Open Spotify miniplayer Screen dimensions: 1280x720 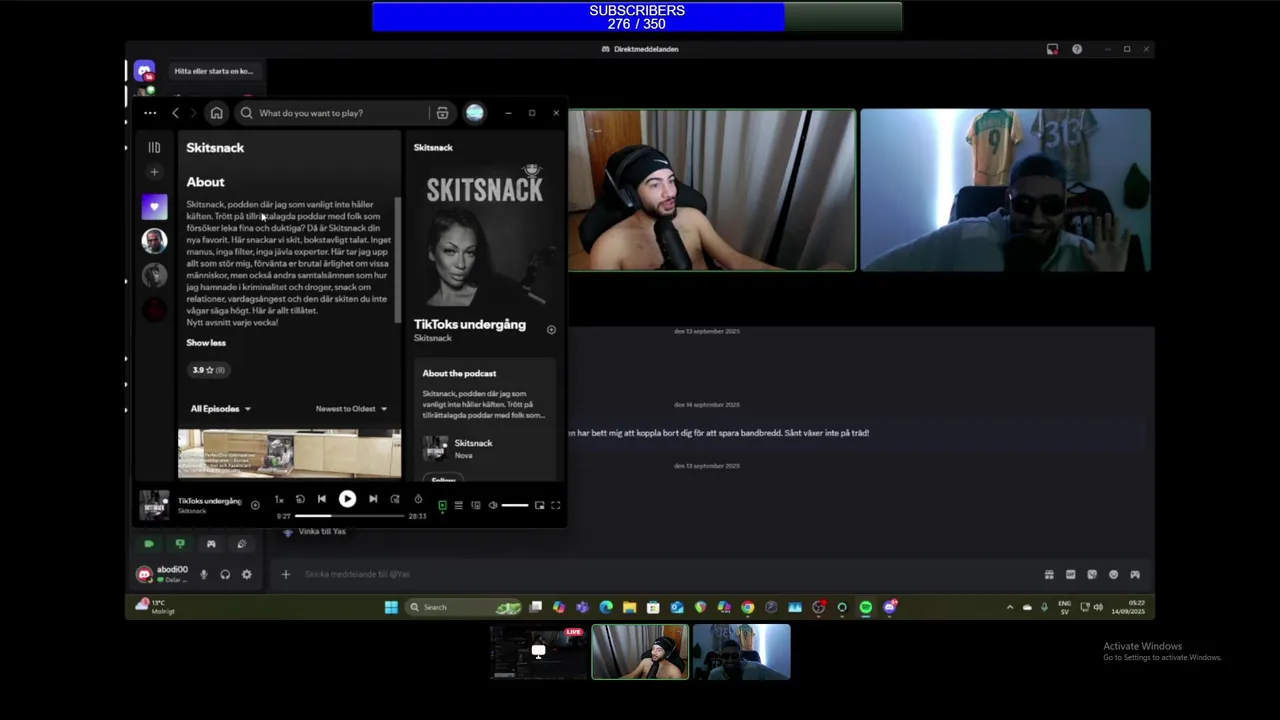pos(539,505)
